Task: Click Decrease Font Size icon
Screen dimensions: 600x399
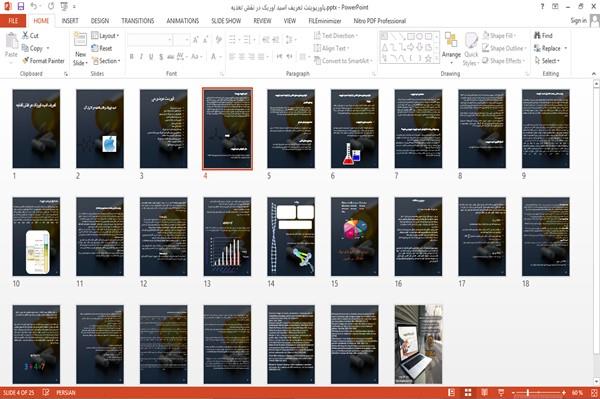Action: pos(206,39)
